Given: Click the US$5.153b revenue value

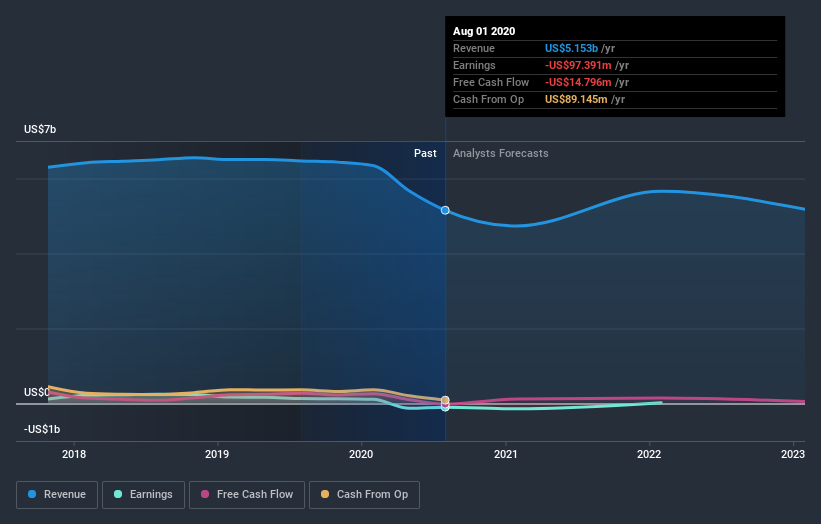Looking at the screenshot, I should click(571, 48).
